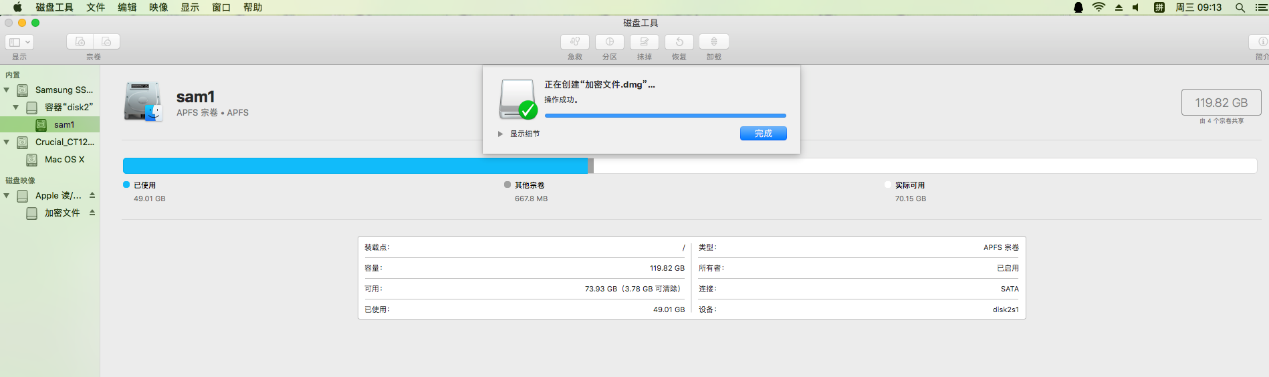Collapse the 容器 disk2 tree item
Viewport: 1269px width, 377px height.
(x=16, y=107)
